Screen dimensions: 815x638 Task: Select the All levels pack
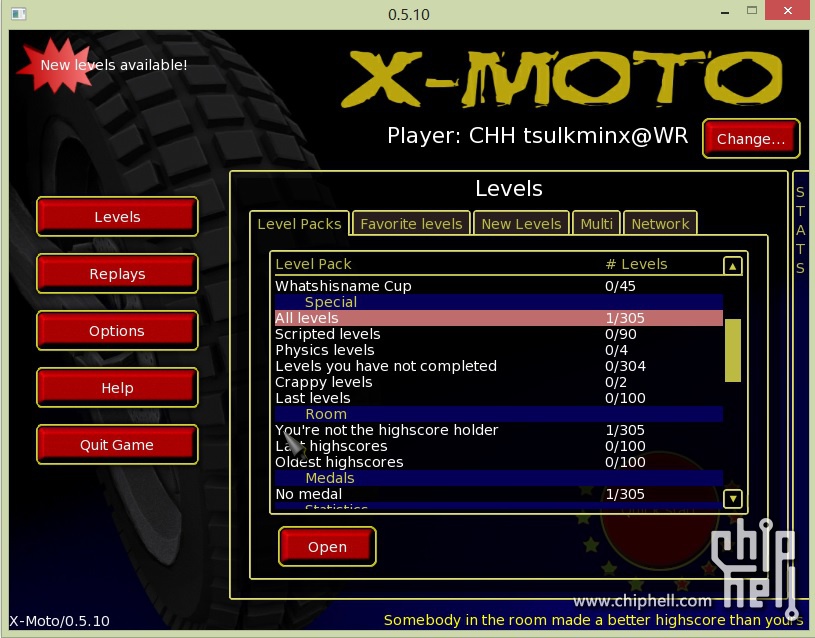pos(499,318)
